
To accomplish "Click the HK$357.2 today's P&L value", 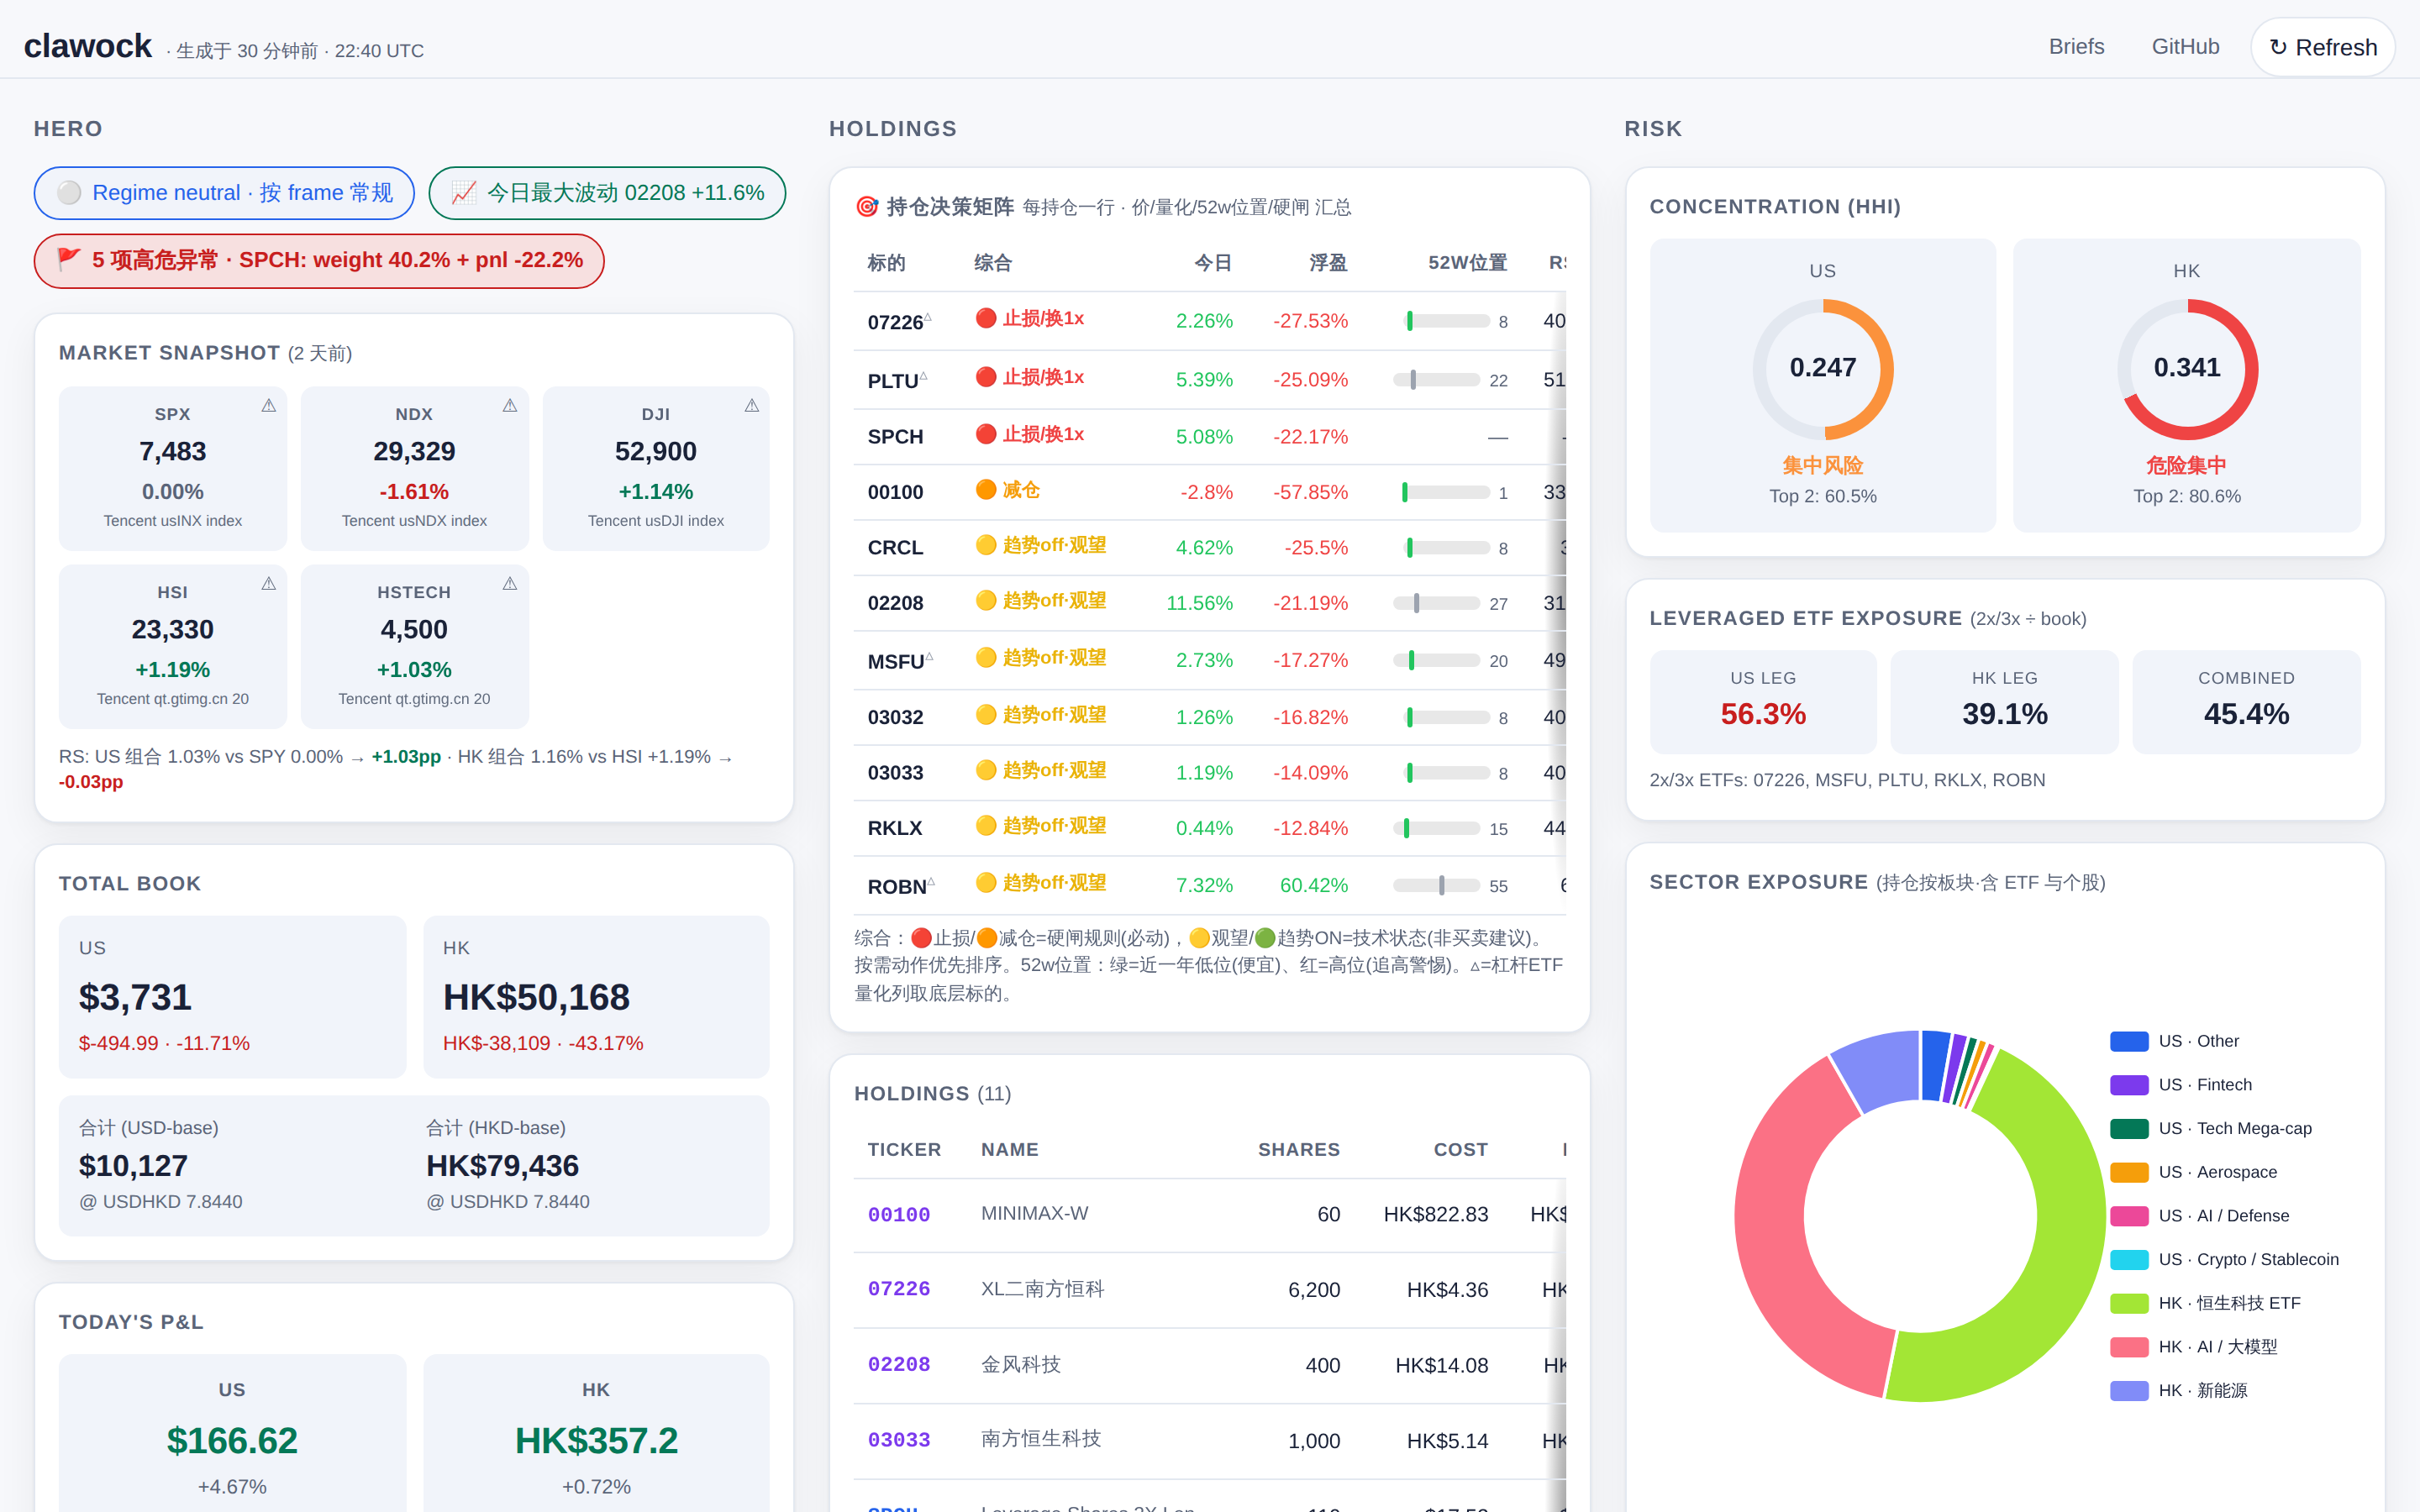I will [x=596, y=1441].
